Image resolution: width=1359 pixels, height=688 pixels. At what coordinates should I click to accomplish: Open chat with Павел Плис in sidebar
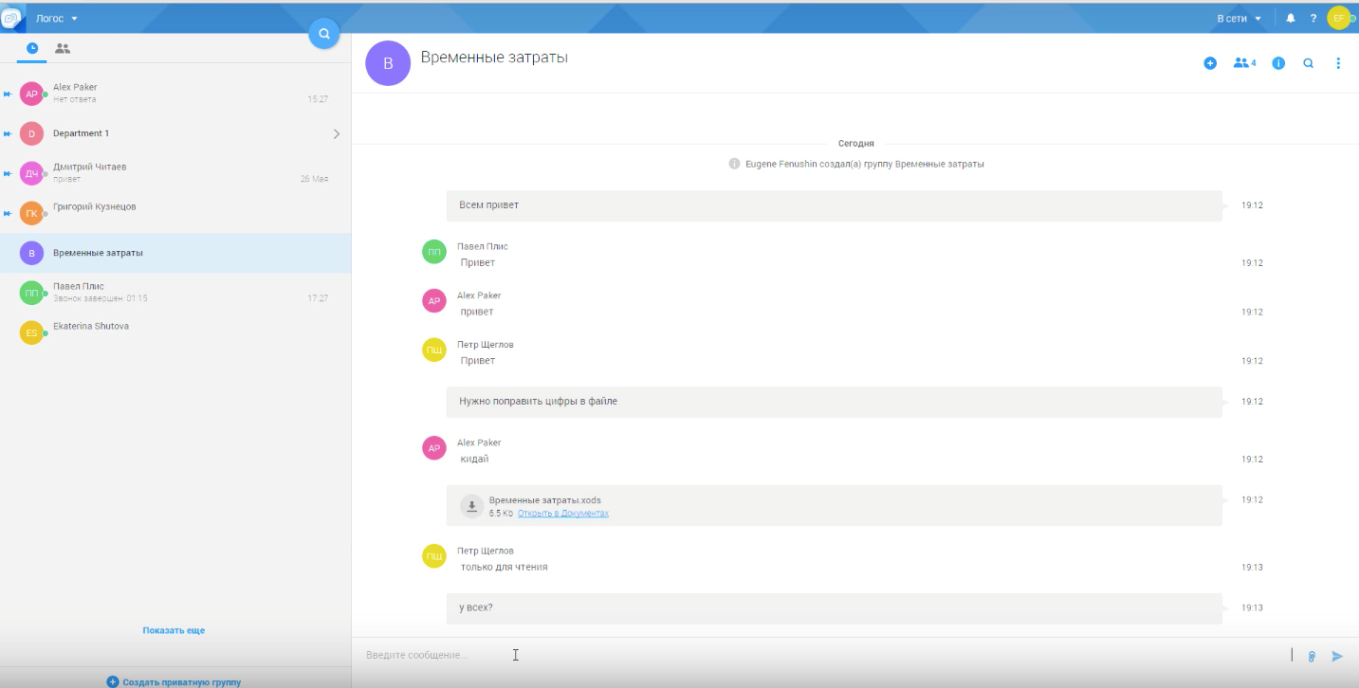pos(175,293)
